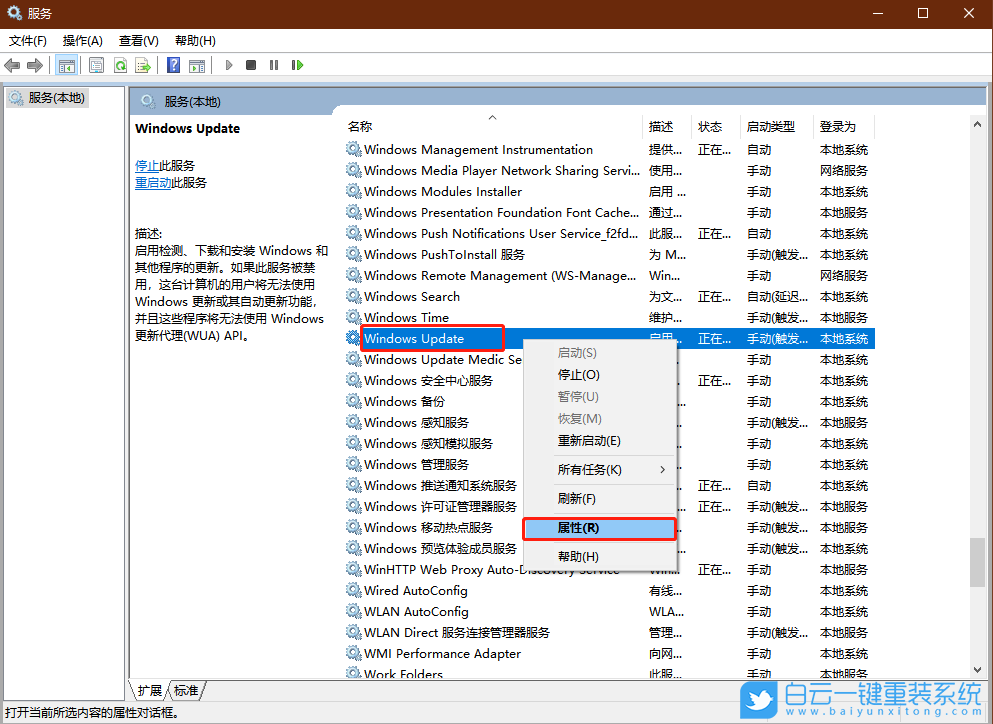
Task: Click the Refresh toolbar icon
Action: [119, 64]
